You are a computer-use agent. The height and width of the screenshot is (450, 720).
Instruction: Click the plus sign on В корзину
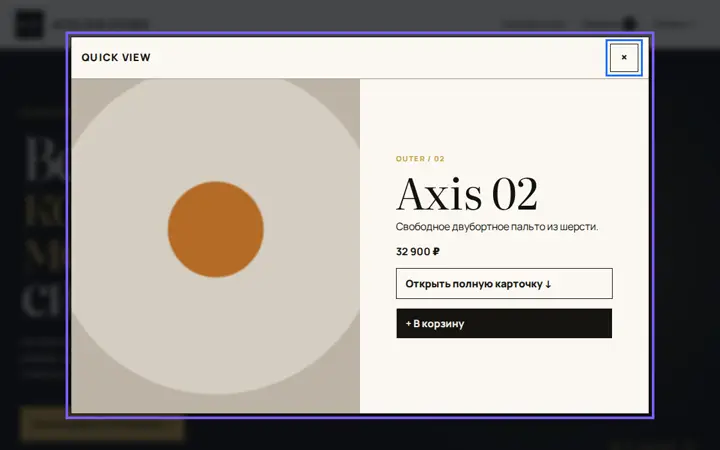click(x=408, y=324)
